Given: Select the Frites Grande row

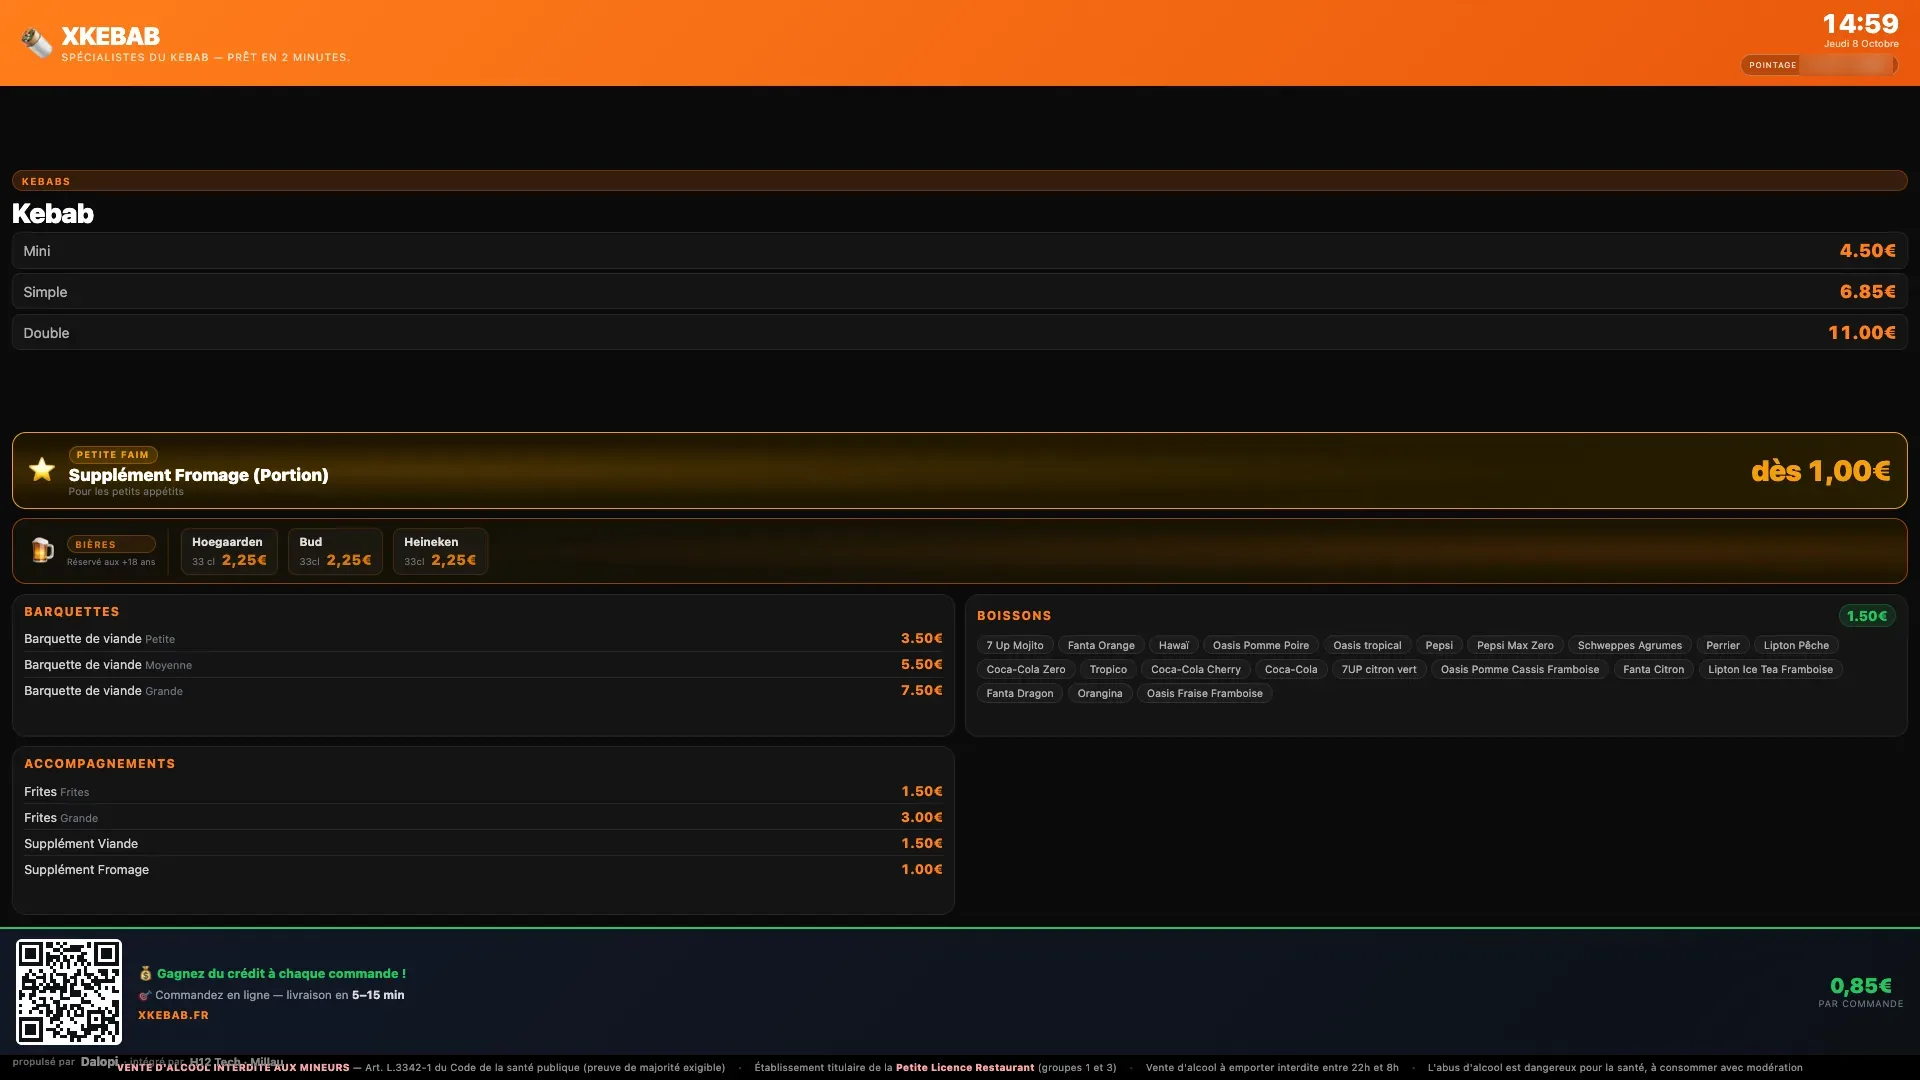Looking at the screenshot, I should point(483,818).
